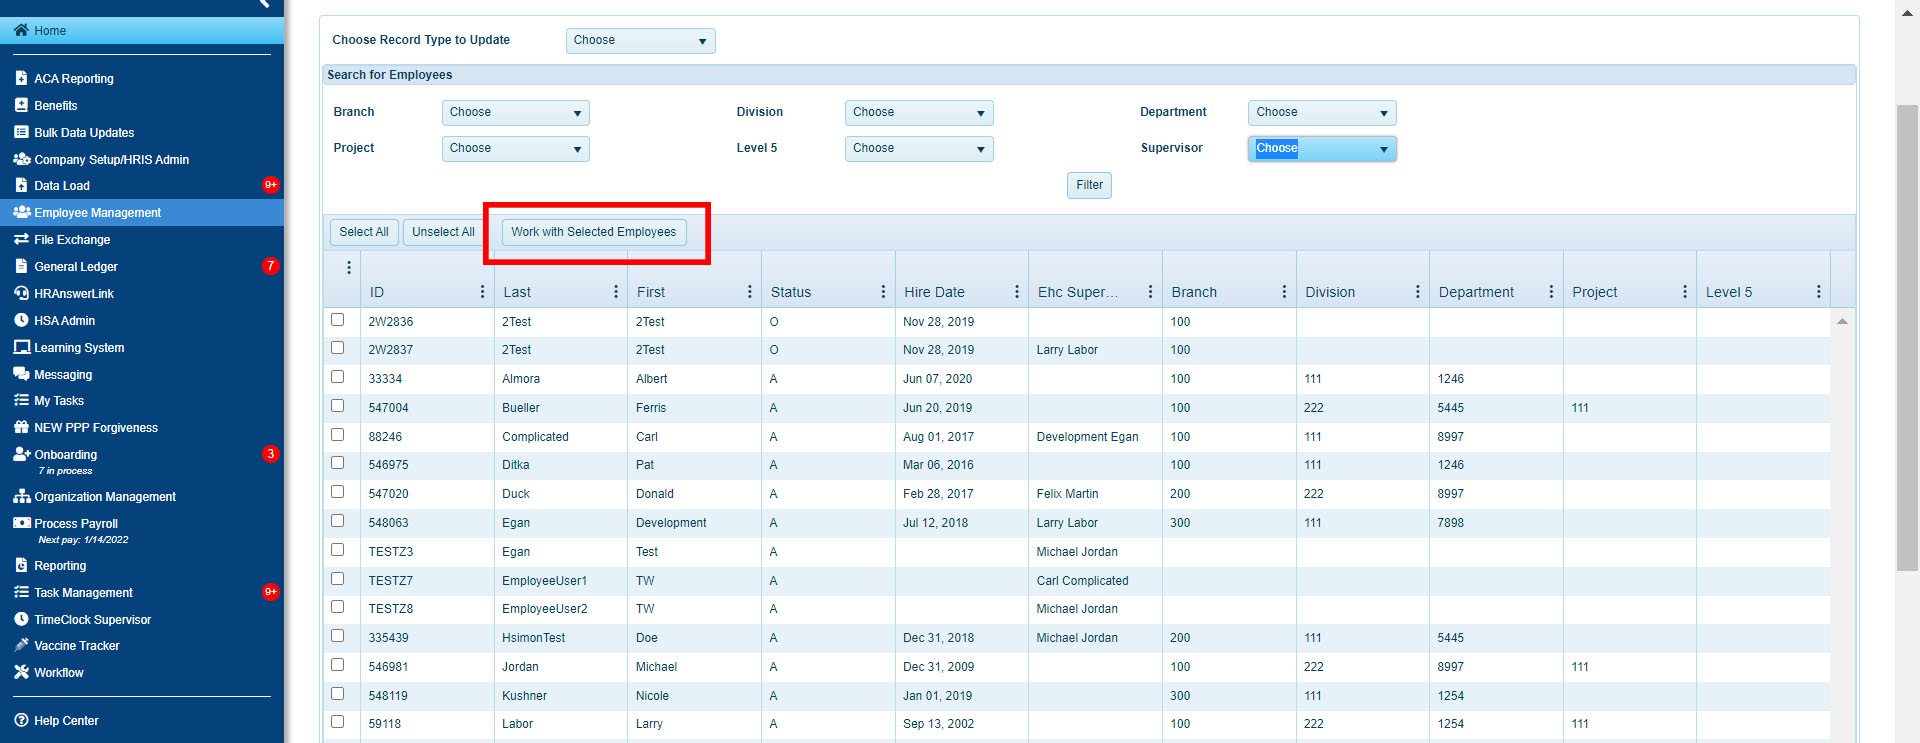
Task: Click Company Setup/HRIS Admin icon
Action: [21, 159]
